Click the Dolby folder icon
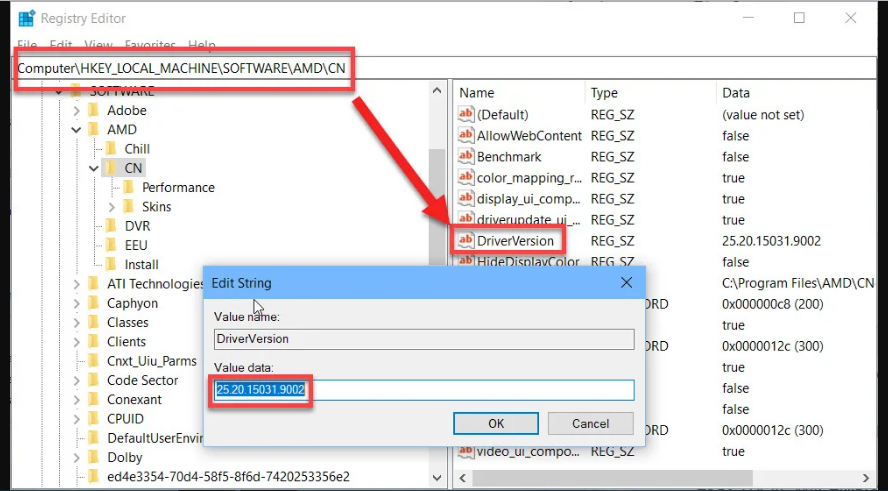 (94, 456)
